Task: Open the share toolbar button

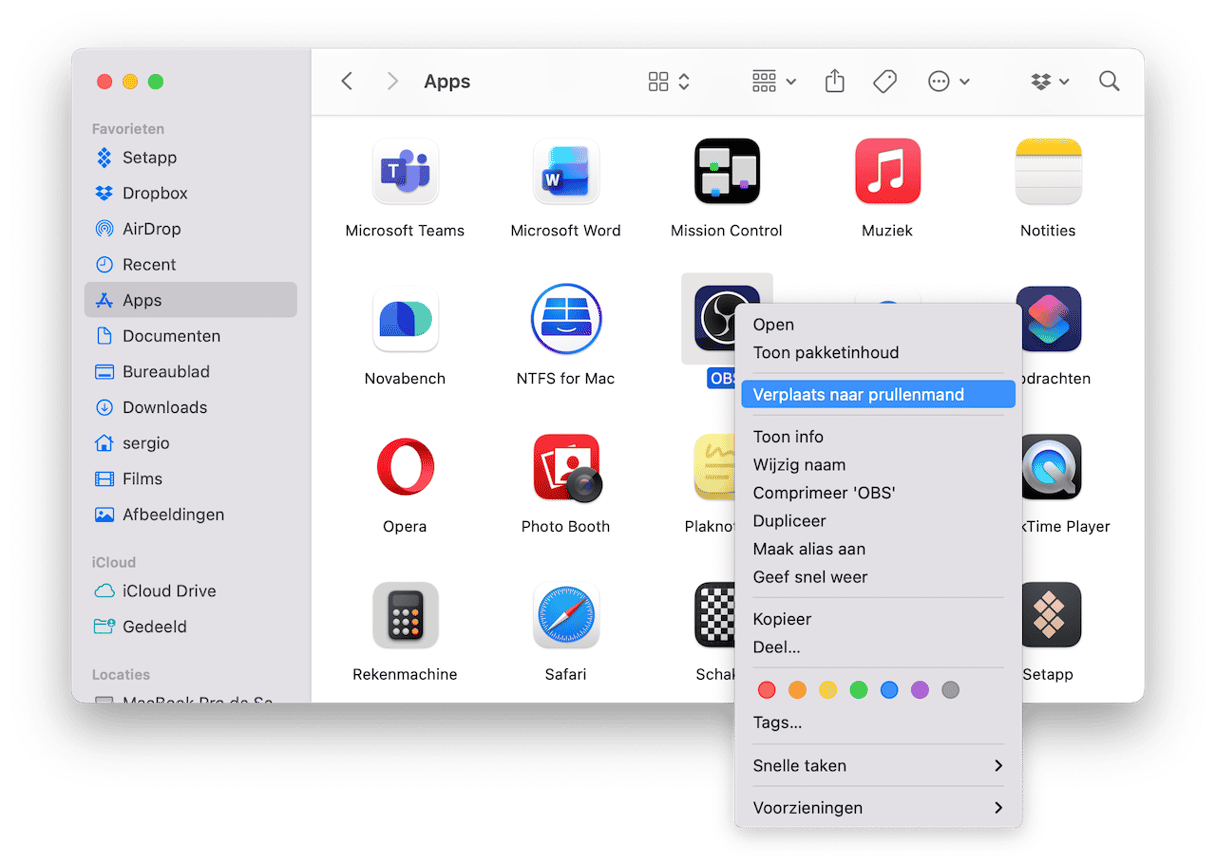Action: click(x=834, y=82)
